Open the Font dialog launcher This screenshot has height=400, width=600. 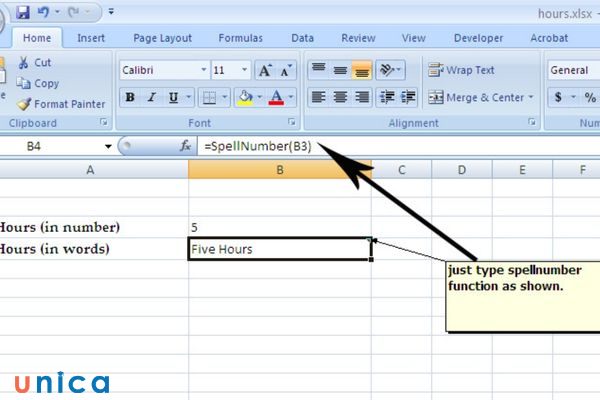click(292, 122)
